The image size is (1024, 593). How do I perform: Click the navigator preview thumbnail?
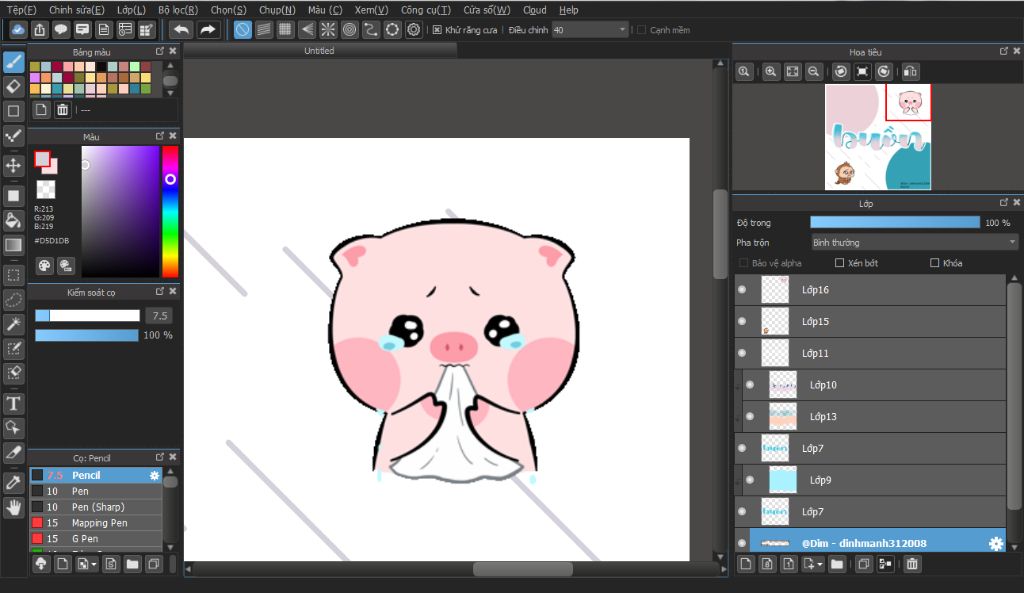point(878,136)
